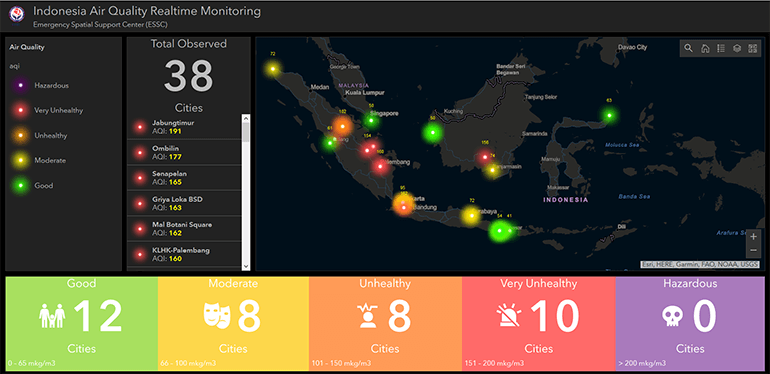Select the Ombilin AQI 177 entry
770x374 pixels.
[184, 152]
